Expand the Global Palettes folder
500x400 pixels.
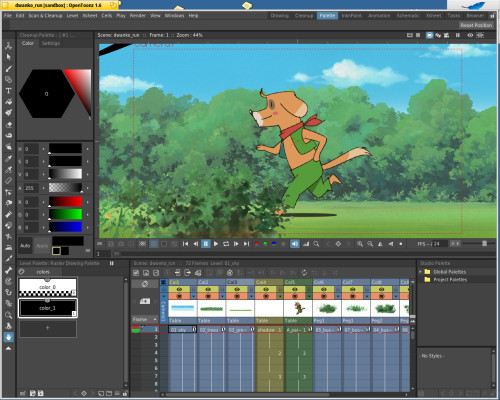421,272
